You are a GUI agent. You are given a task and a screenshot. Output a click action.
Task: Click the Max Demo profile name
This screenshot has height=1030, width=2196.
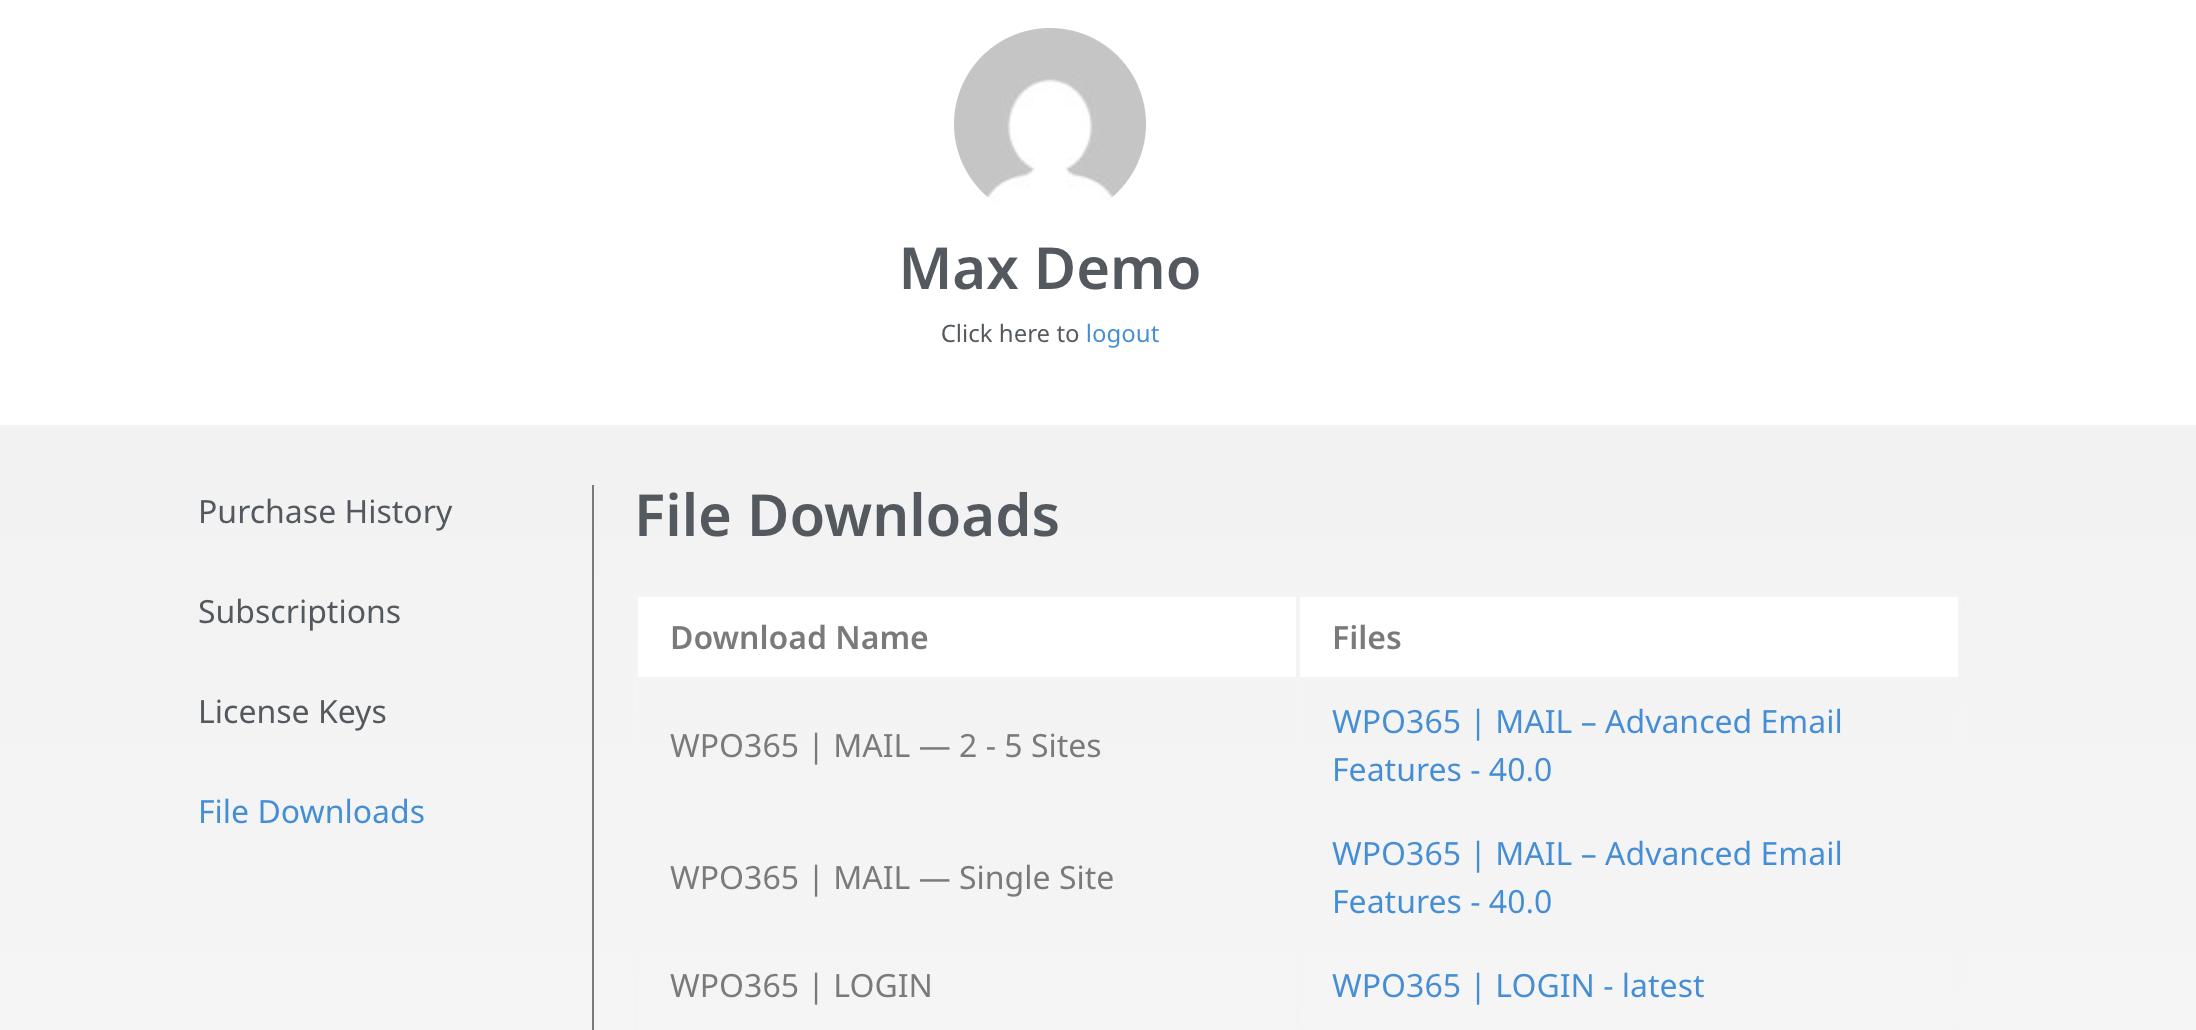[x=1050, y=269]
